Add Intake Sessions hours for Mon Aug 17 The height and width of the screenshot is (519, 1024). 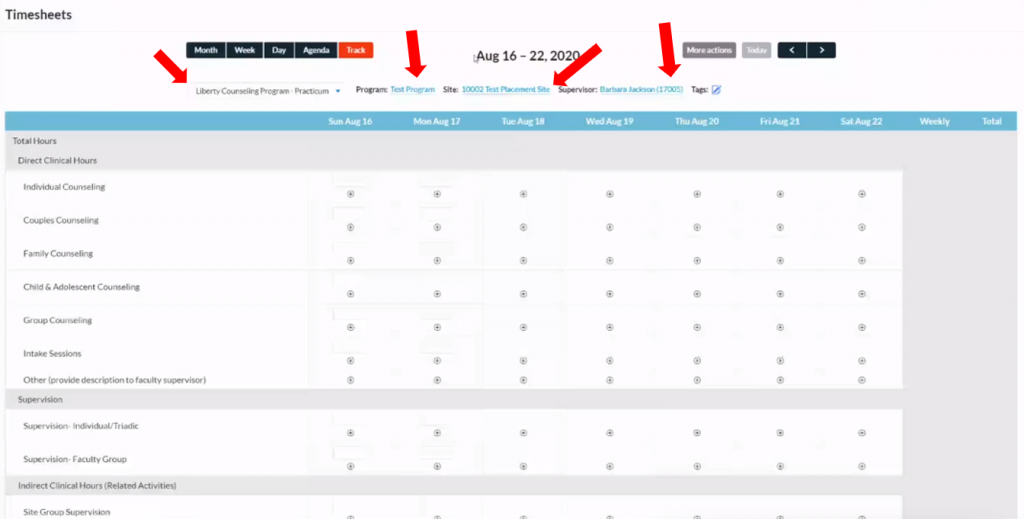coord(437,360)
